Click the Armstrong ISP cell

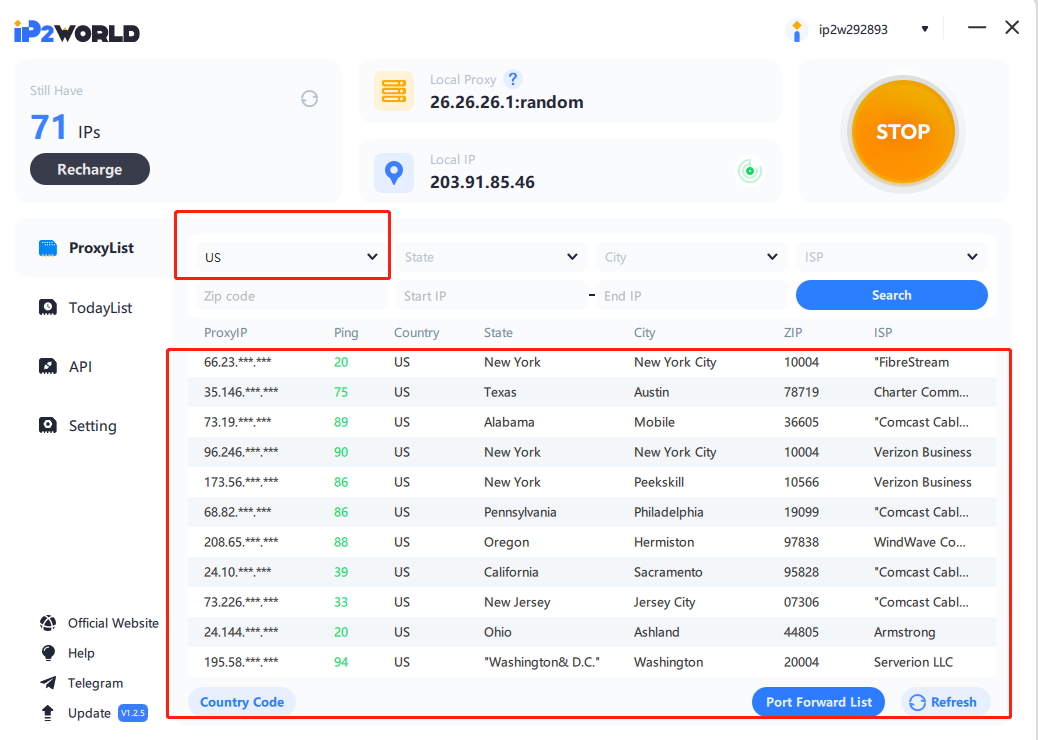904,632
